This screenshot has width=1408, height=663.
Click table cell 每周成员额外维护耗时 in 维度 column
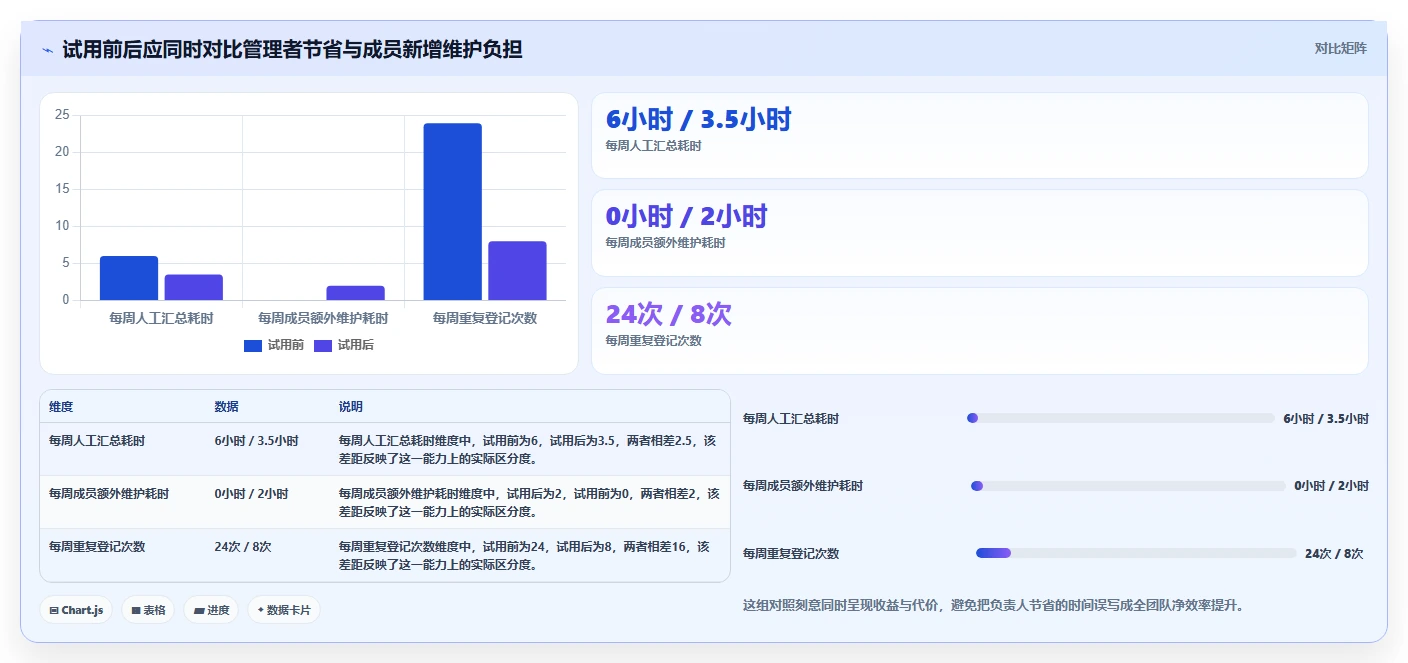109,494
